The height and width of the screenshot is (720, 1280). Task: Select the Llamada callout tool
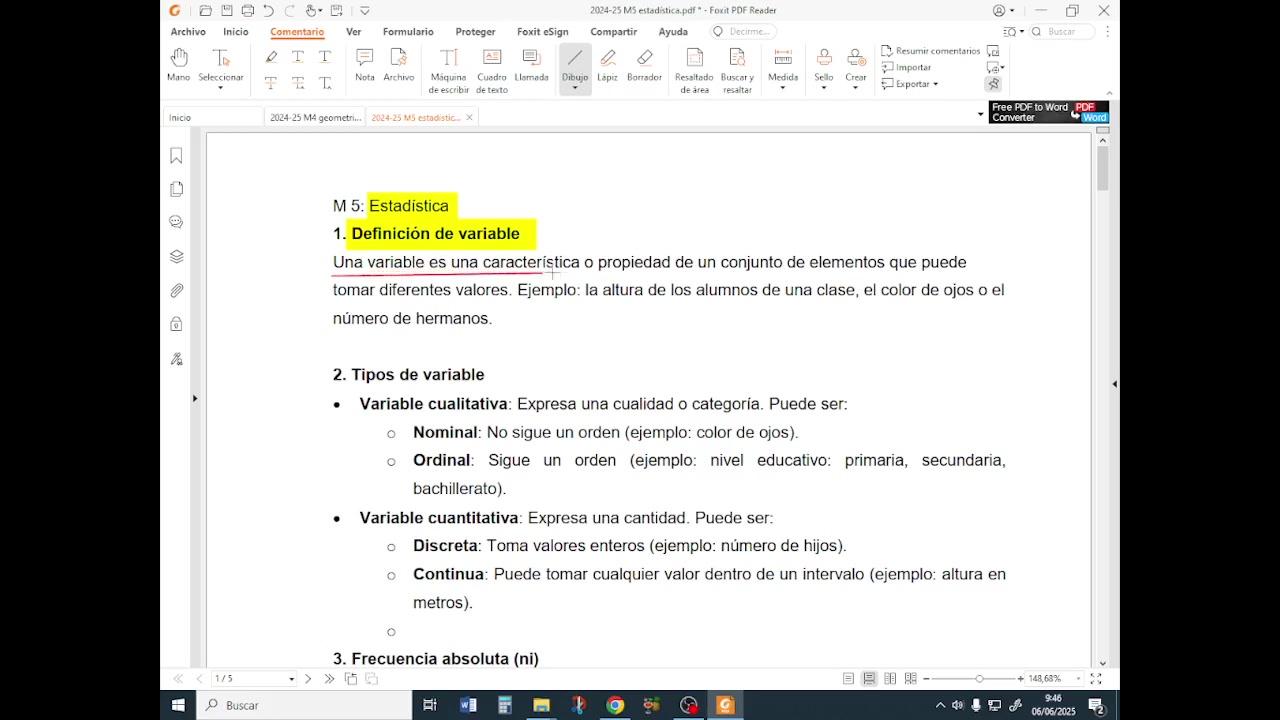click(531, 65)
